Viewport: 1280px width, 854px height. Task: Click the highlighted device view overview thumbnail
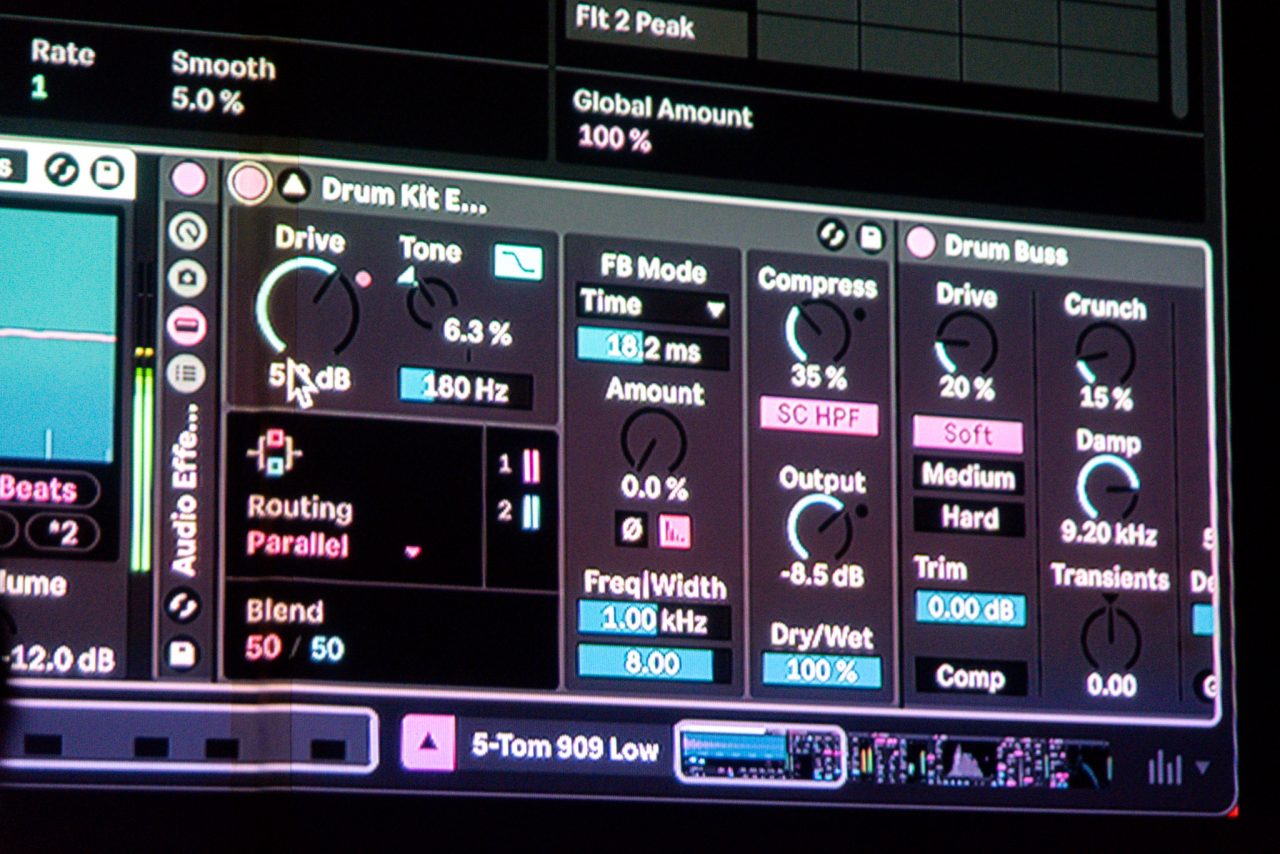pyautogui.click(x=760, y=756)
